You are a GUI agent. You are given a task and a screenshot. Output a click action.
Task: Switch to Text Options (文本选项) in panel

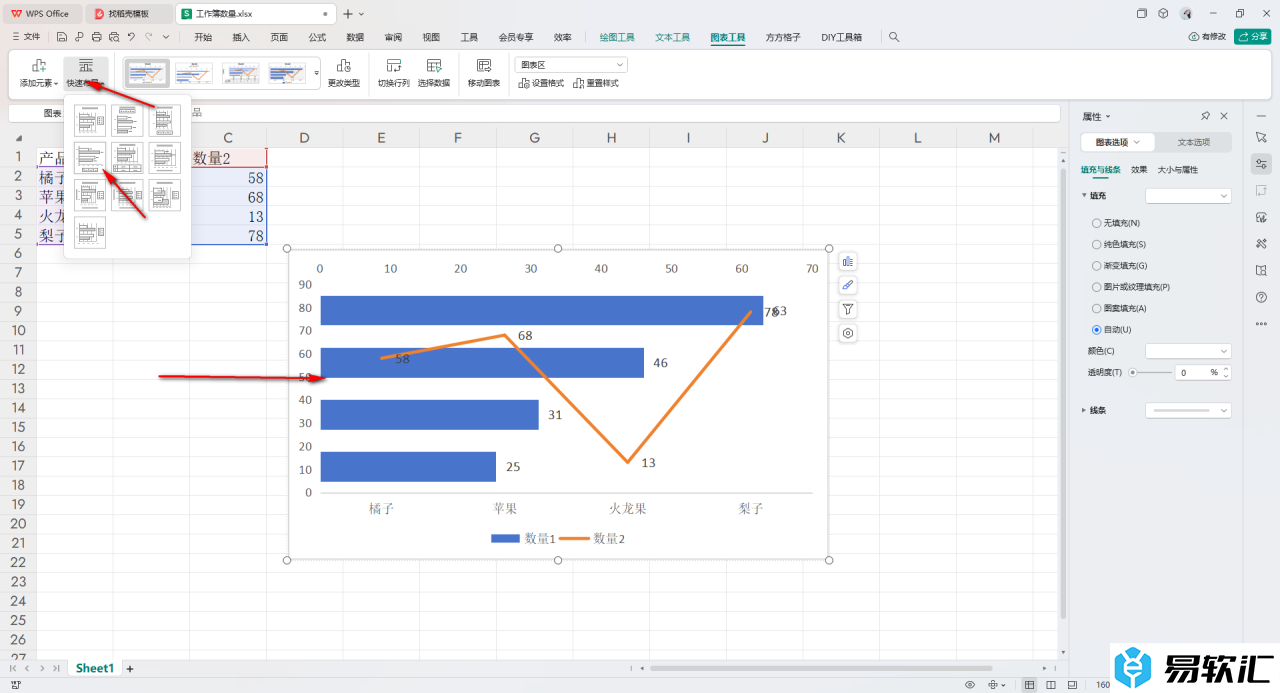point(1193,142)
